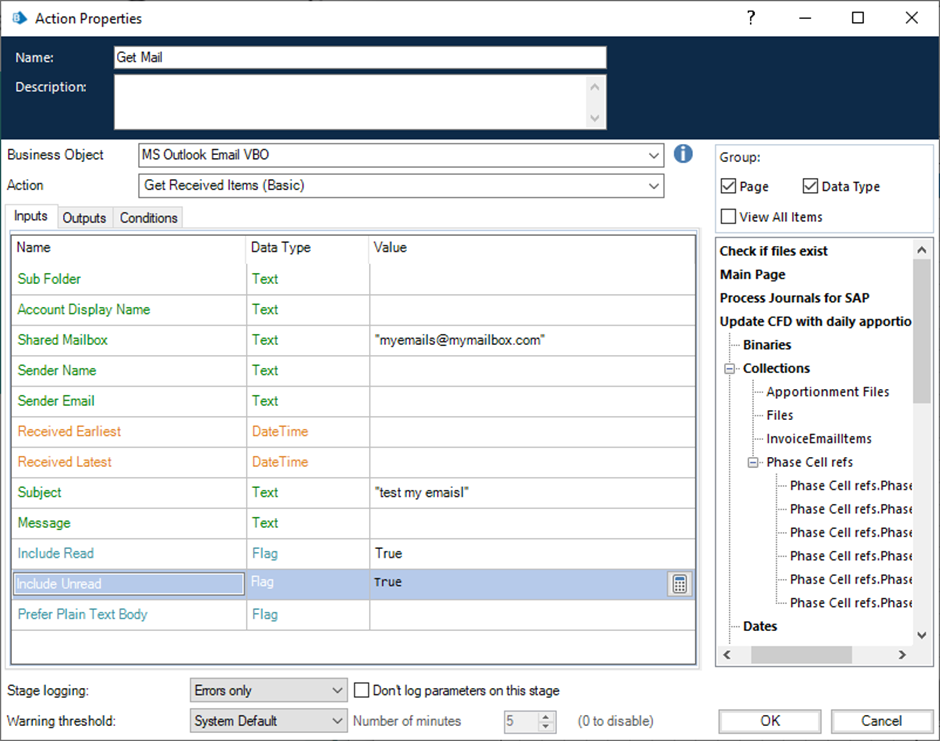Click the Blue Prism icon in title bar

(18, 18)
